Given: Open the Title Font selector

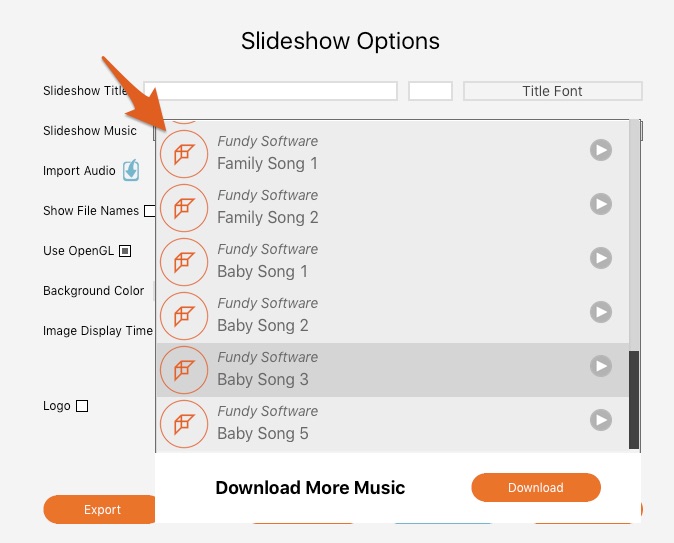Looking at the screenshot, I should tap(553, 91).
